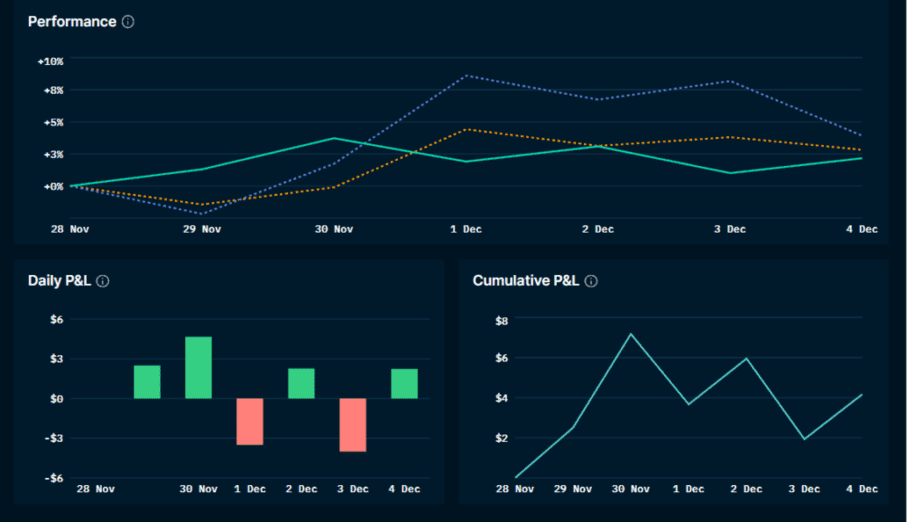Screen dimensions: 924x522
Task: Click the Cumulative P&L info icon
Action: [x=591, y=281]
